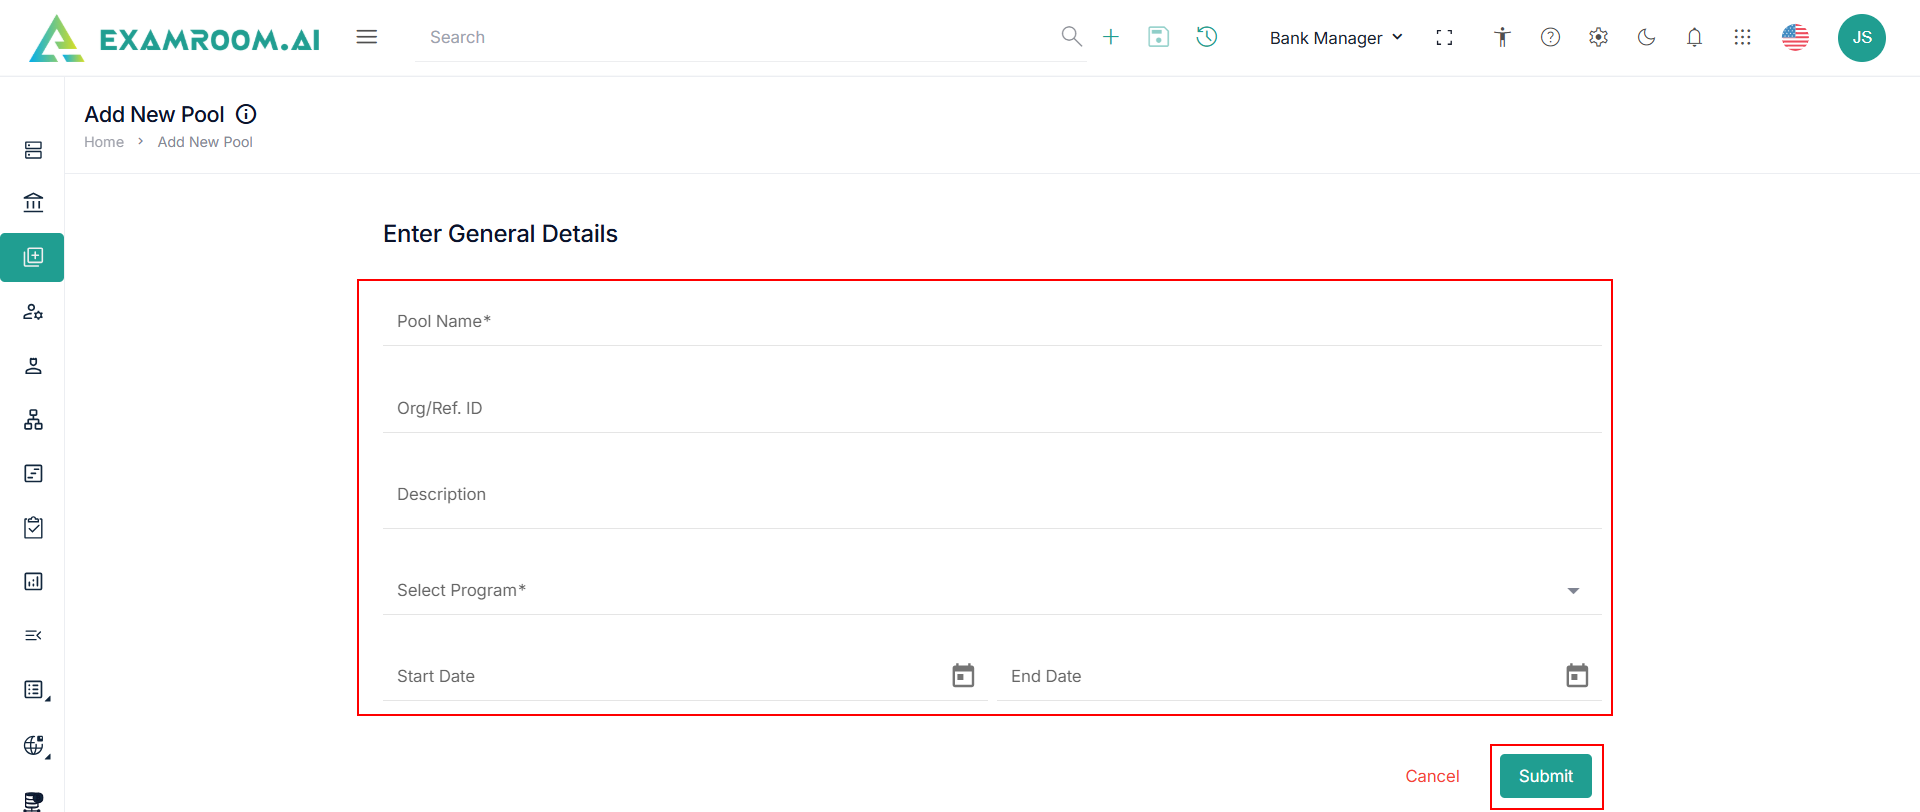The height and width of the screenshot is (812, 1920).
Task: Click the ExamRoom.AI logo
Action: (x=175, y=38)
